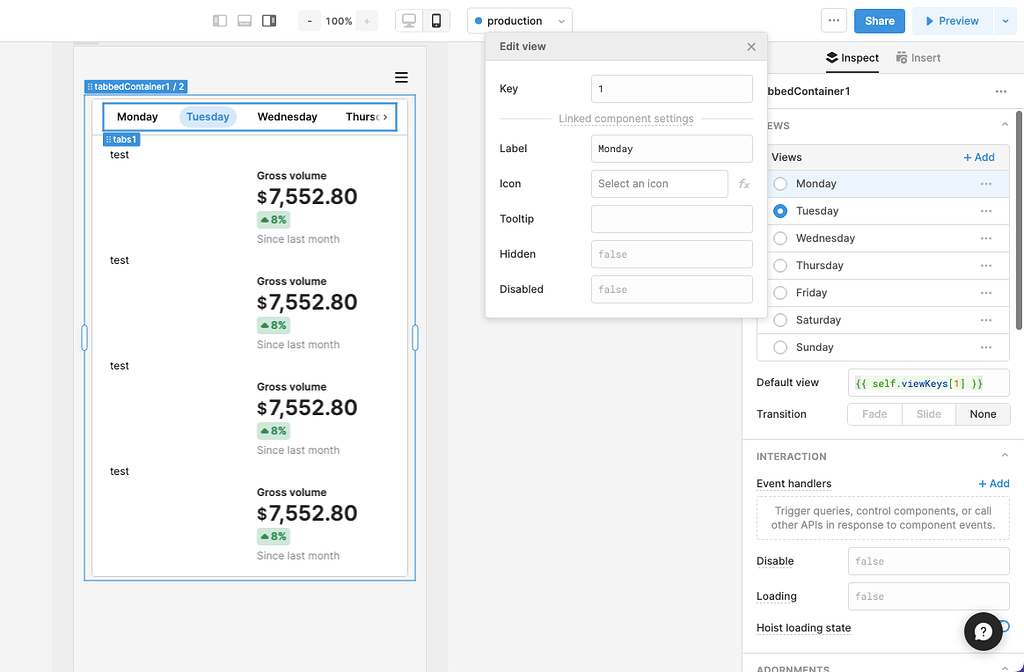Switch to the Insert tab

point(918,58)
